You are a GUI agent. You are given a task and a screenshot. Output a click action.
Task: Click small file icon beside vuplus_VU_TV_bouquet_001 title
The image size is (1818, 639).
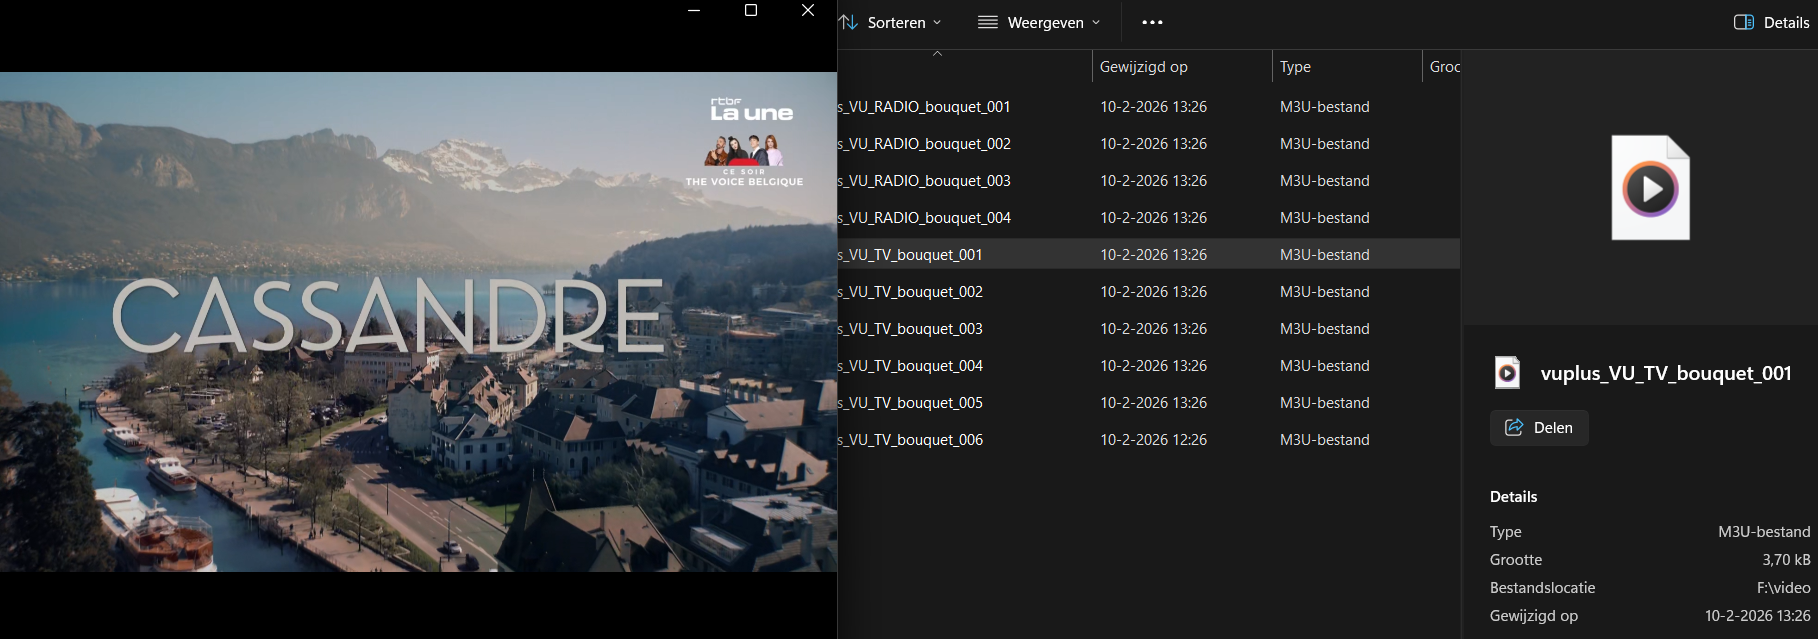click(1507, 373)
